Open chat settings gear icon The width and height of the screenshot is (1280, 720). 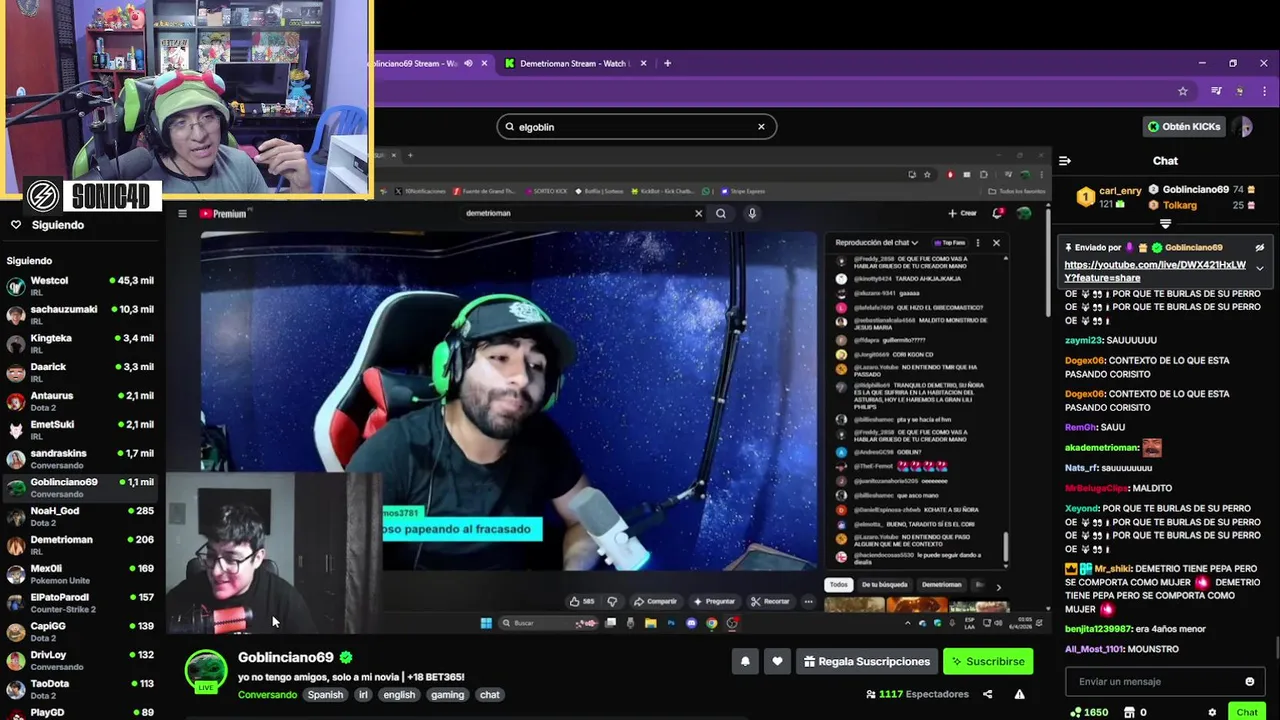coord(1212,712)
